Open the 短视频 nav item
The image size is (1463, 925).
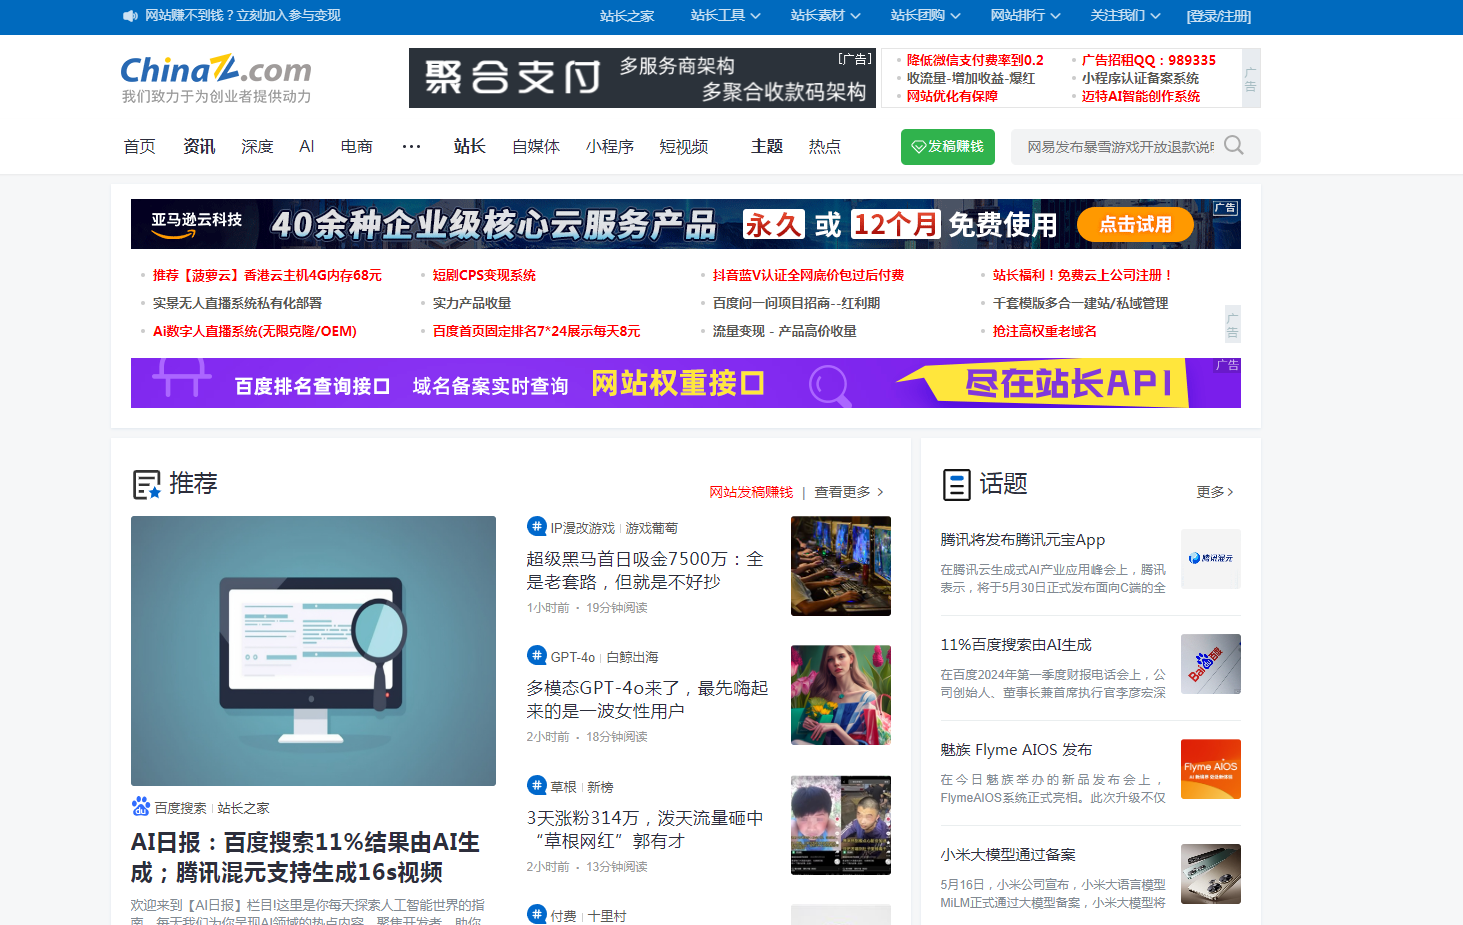[x=684, y=146]
